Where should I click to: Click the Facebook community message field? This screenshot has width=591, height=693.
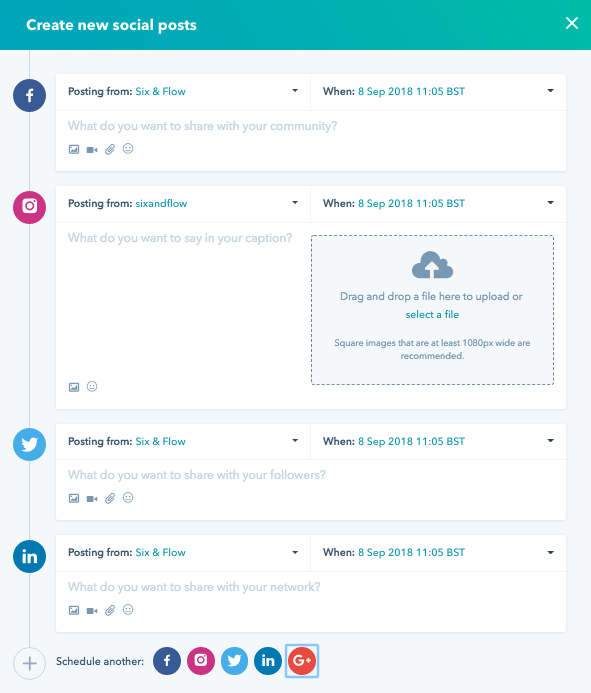pos(311,126)
